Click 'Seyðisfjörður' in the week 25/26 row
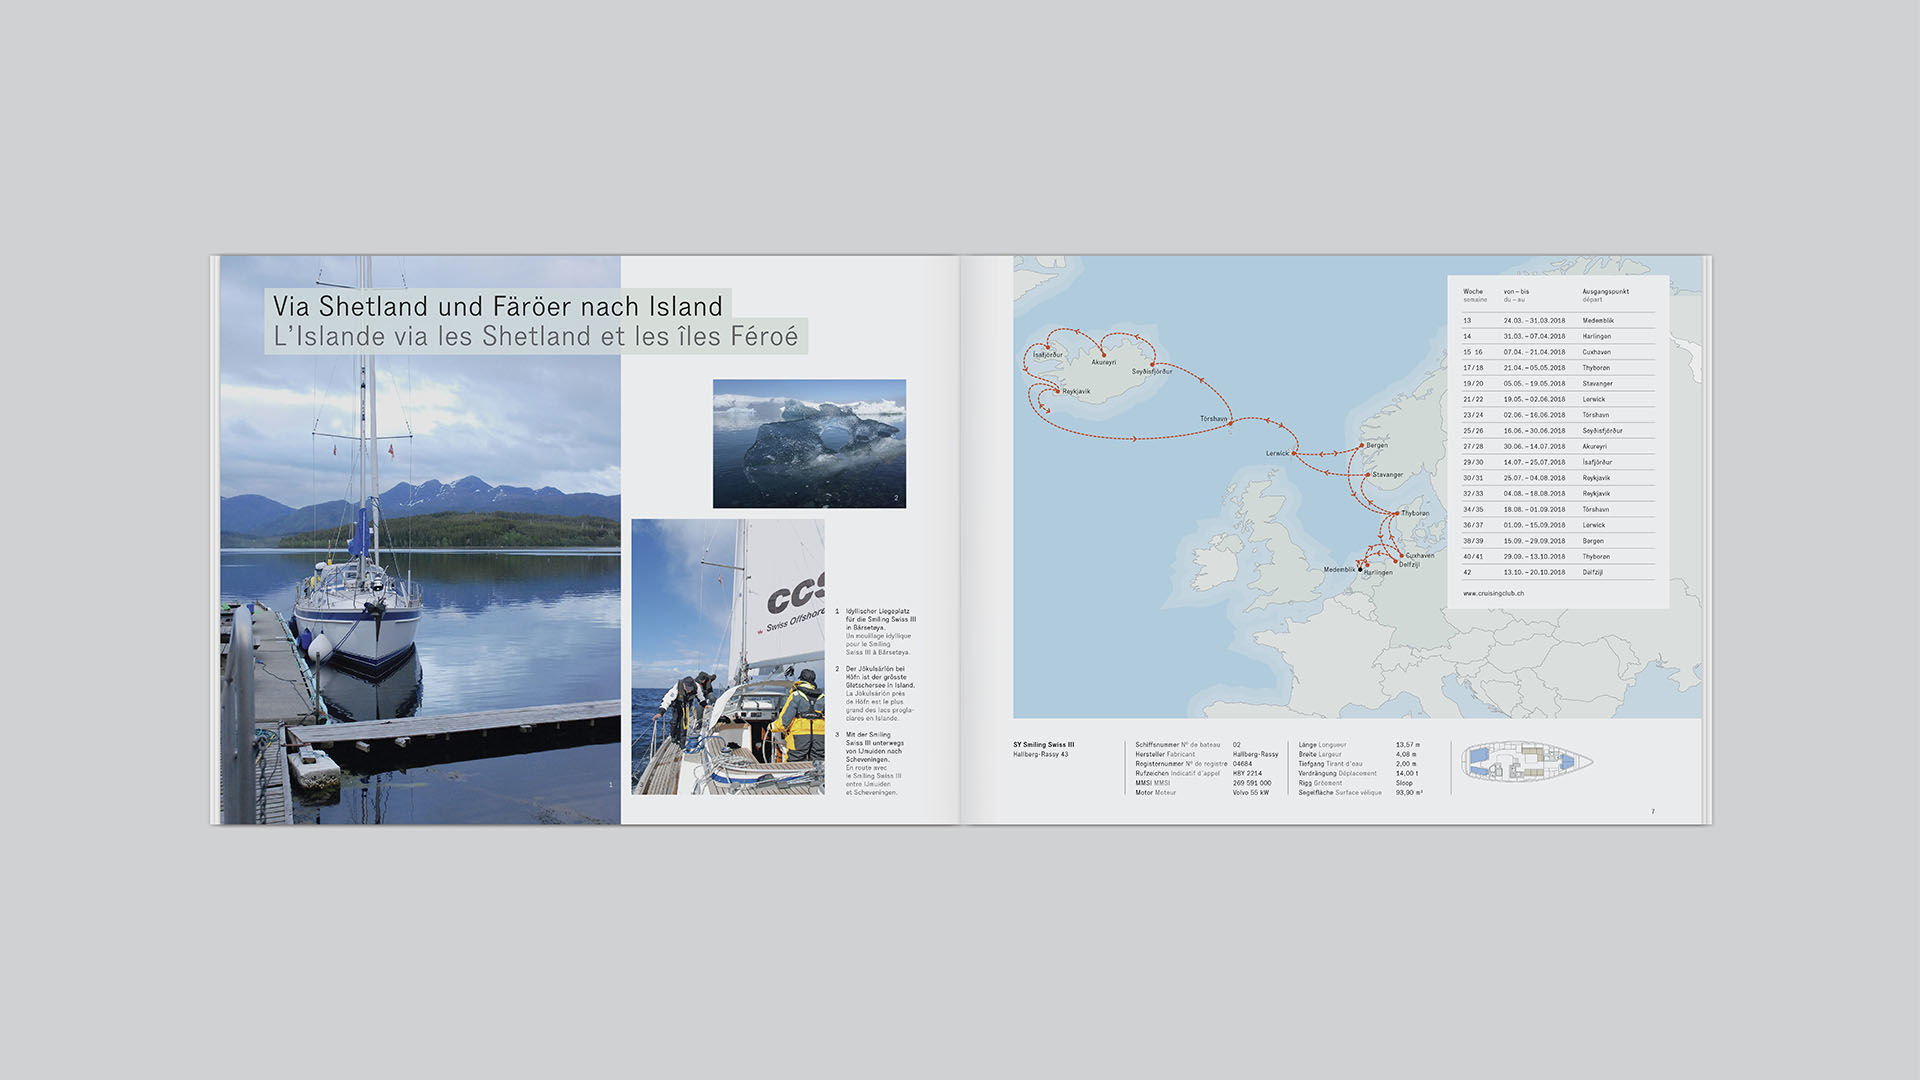Screen dimensions: 1920x1080 [1603, 430]
